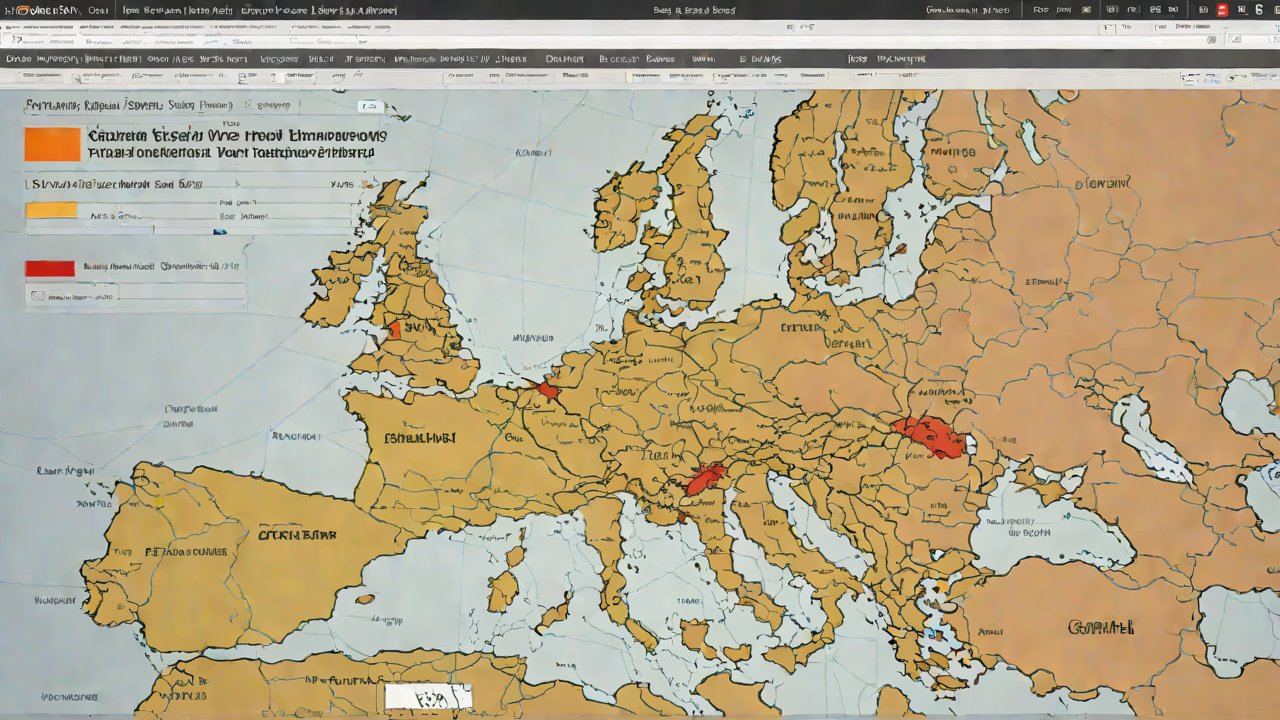The image size is (1280, 720).
Task: Open the small white dropdown atop legend panel
Action: (x=369, y=106)
